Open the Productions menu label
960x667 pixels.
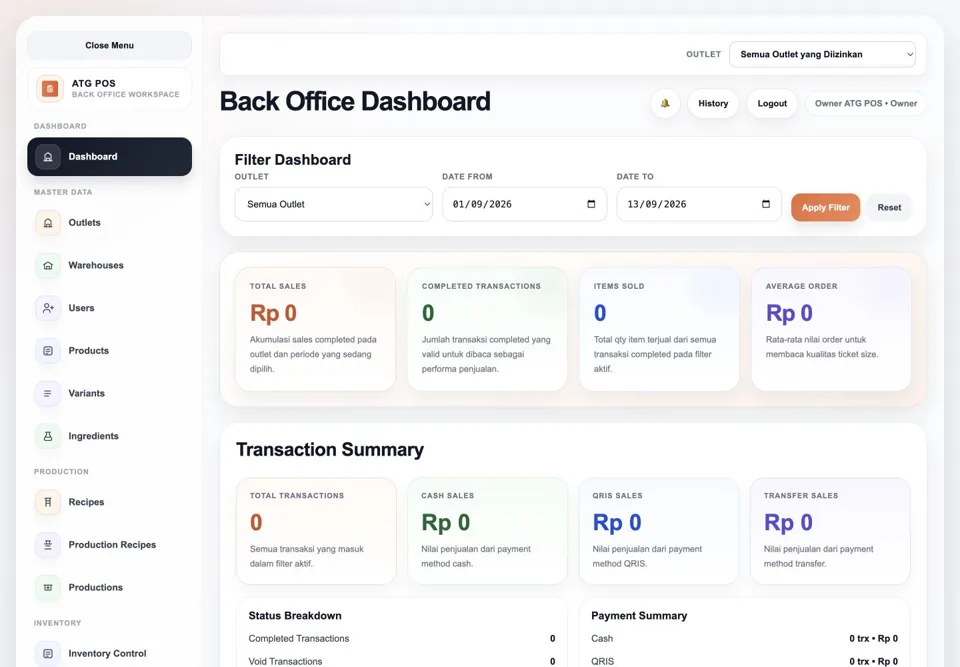(96, 587)
